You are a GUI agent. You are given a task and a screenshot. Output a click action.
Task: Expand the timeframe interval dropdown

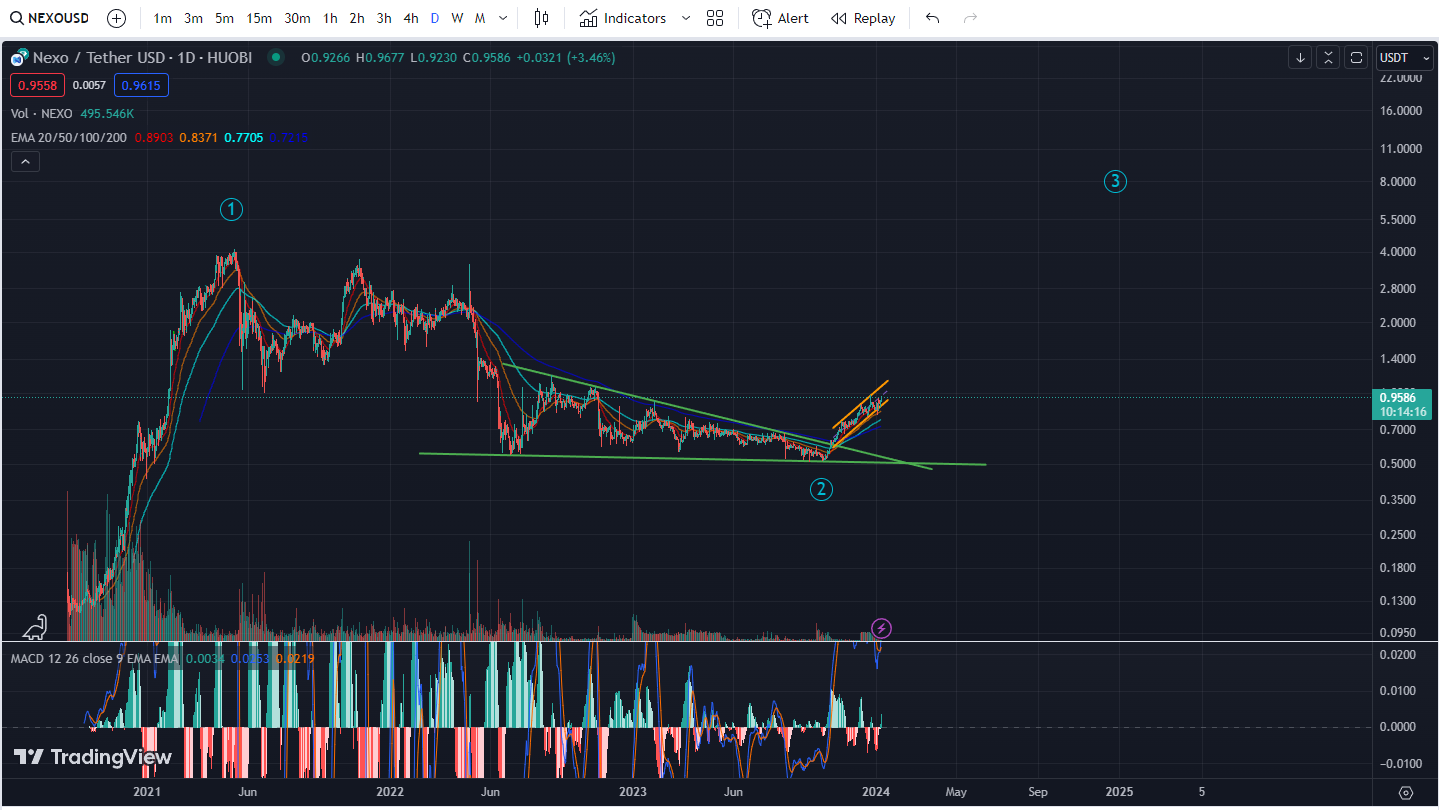pos(503,18)
